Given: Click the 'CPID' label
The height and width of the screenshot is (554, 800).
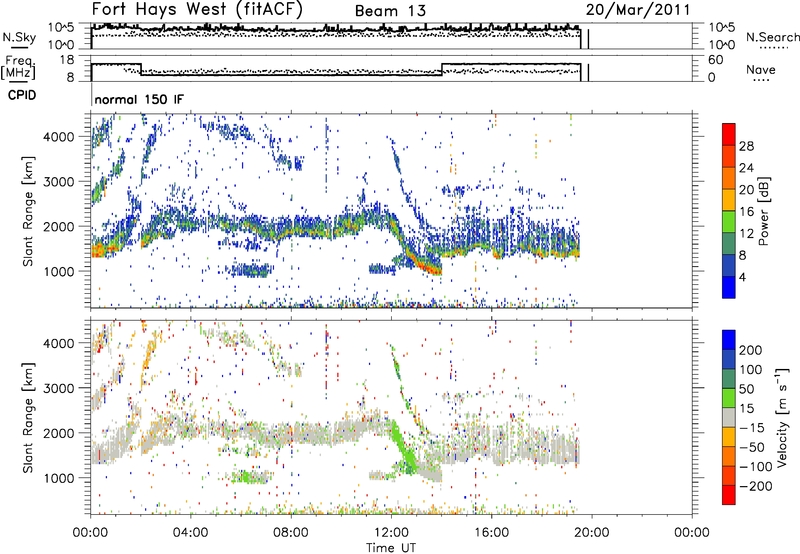Looking at the screenshot, I should coord(22,95).
